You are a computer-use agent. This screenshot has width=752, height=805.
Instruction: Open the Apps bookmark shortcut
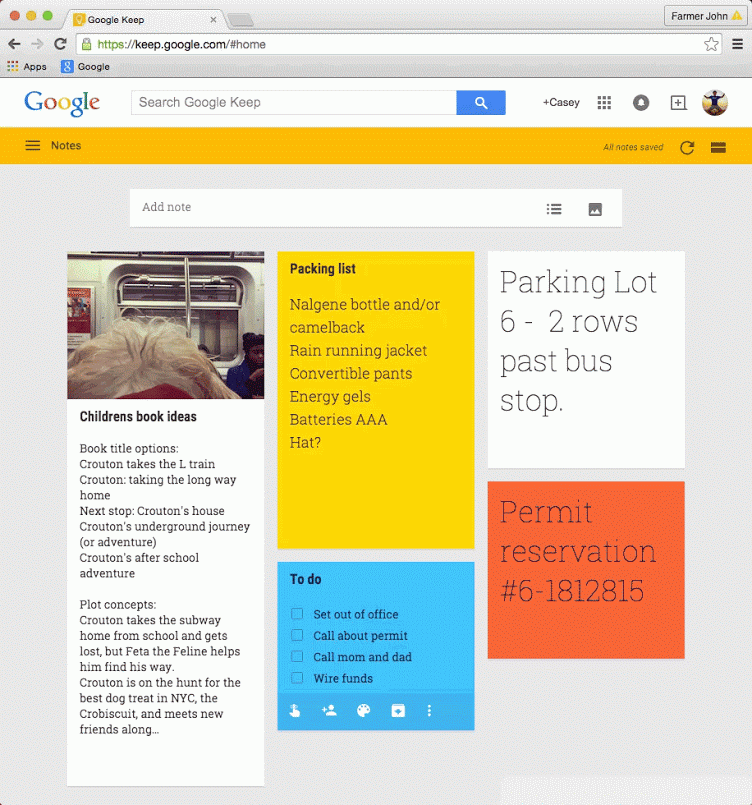tap(27, 67)
